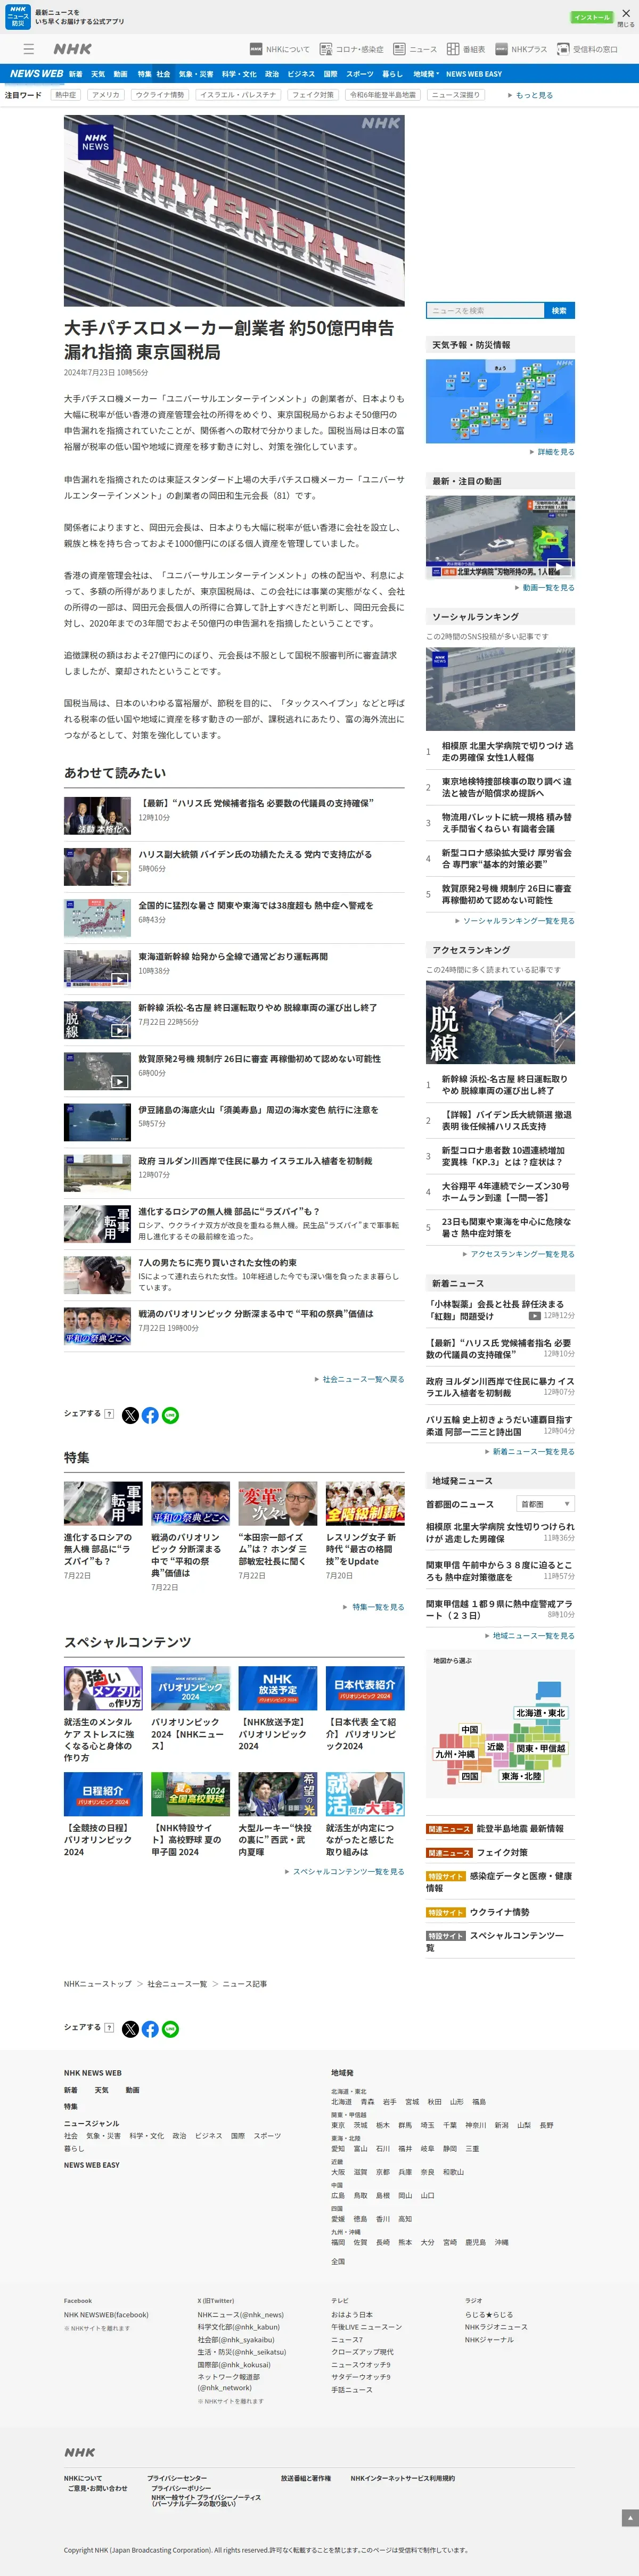Share article on X above 特集
This screenshot has height=2576, width=639.
[x=130, y=1415]
